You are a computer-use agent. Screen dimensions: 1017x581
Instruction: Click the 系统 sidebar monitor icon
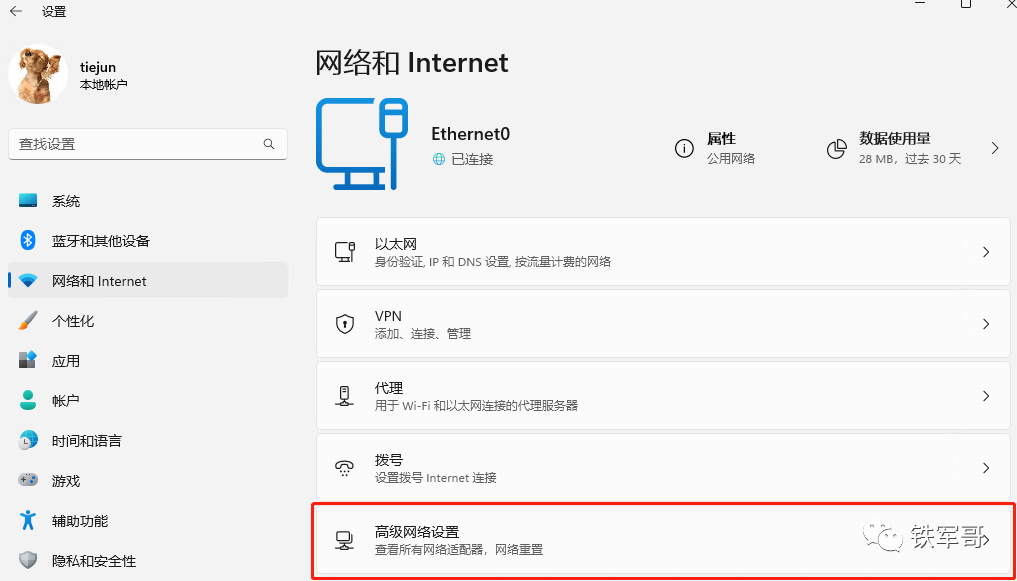(27, 200)
